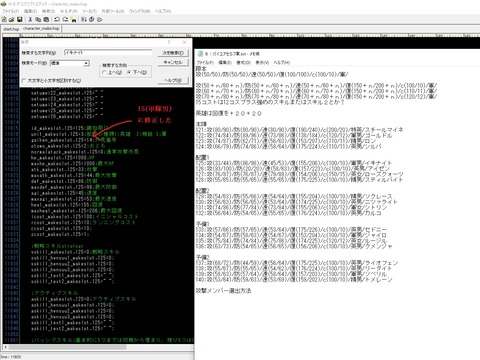Screen dimensions: 480x360
Task: Open the ツール(T) menu
Action: [x=89, y=11]
